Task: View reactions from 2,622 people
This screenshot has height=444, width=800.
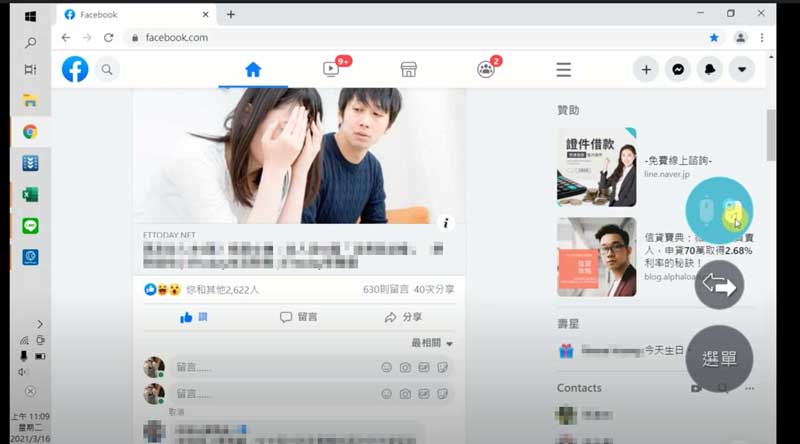Action: [x=222, y=290]
